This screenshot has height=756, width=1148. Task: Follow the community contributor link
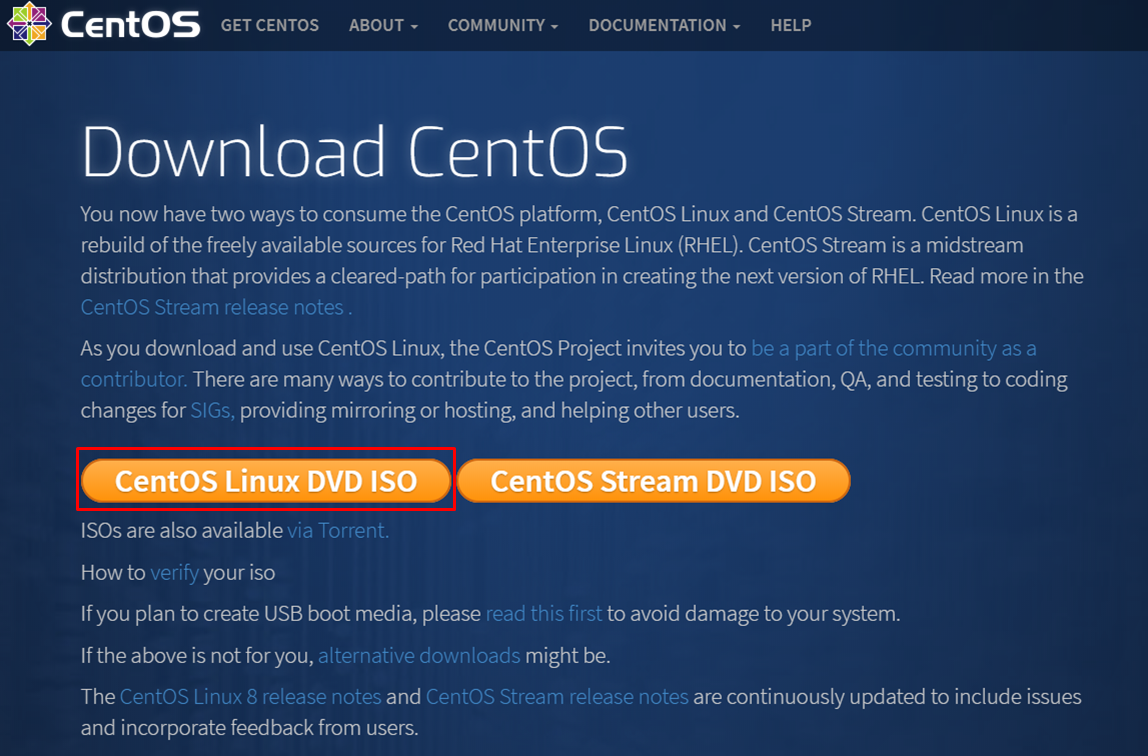point(893,348)
